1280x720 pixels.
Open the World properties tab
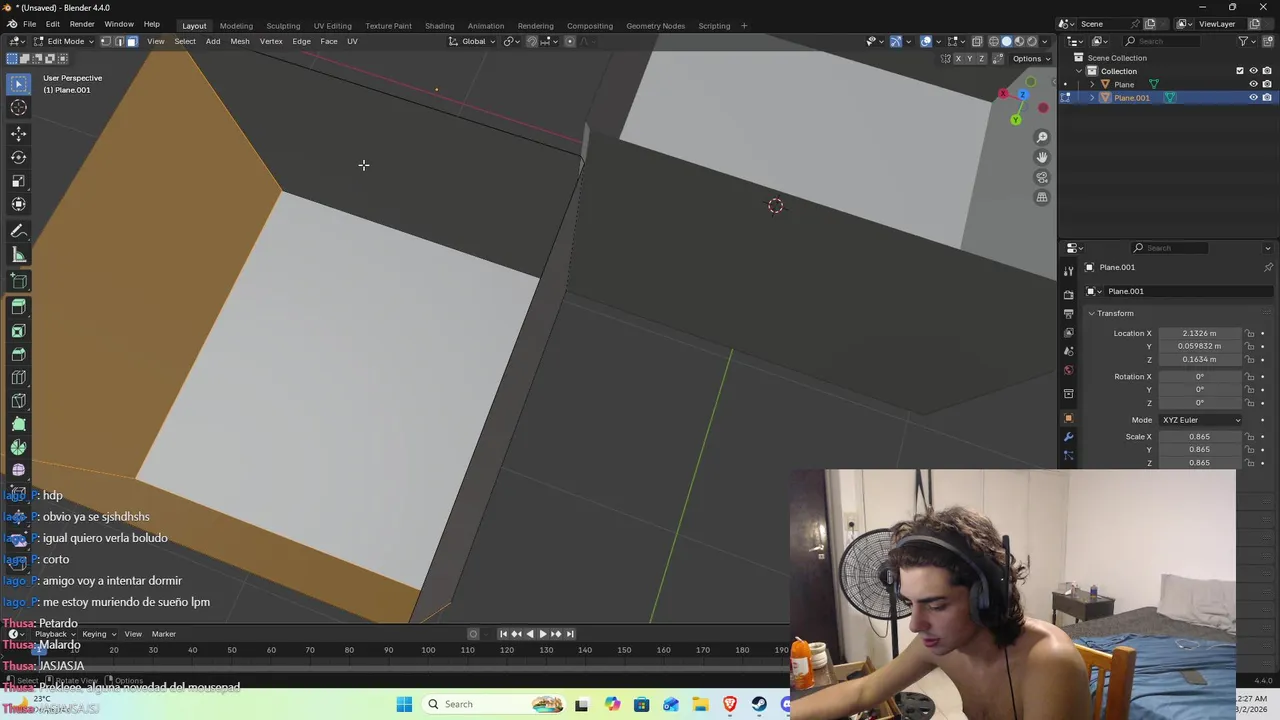[1068, 370]
